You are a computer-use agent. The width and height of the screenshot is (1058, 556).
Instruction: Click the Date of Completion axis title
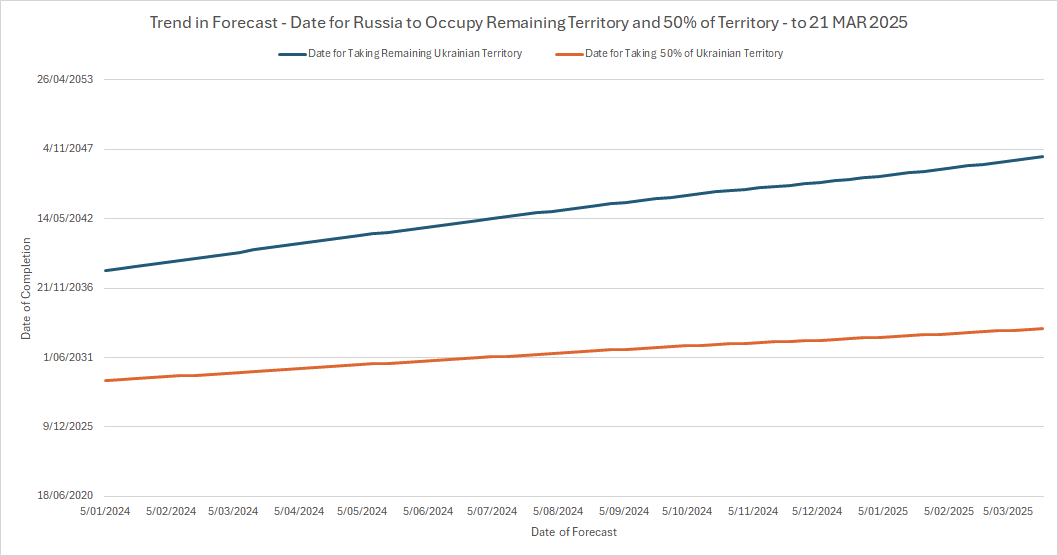click(26, 288)
